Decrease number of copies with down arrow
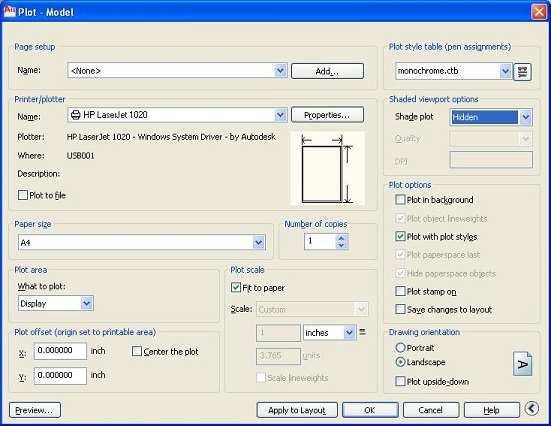The width and height of the screenshot is (551, 426). click(341, 245)
